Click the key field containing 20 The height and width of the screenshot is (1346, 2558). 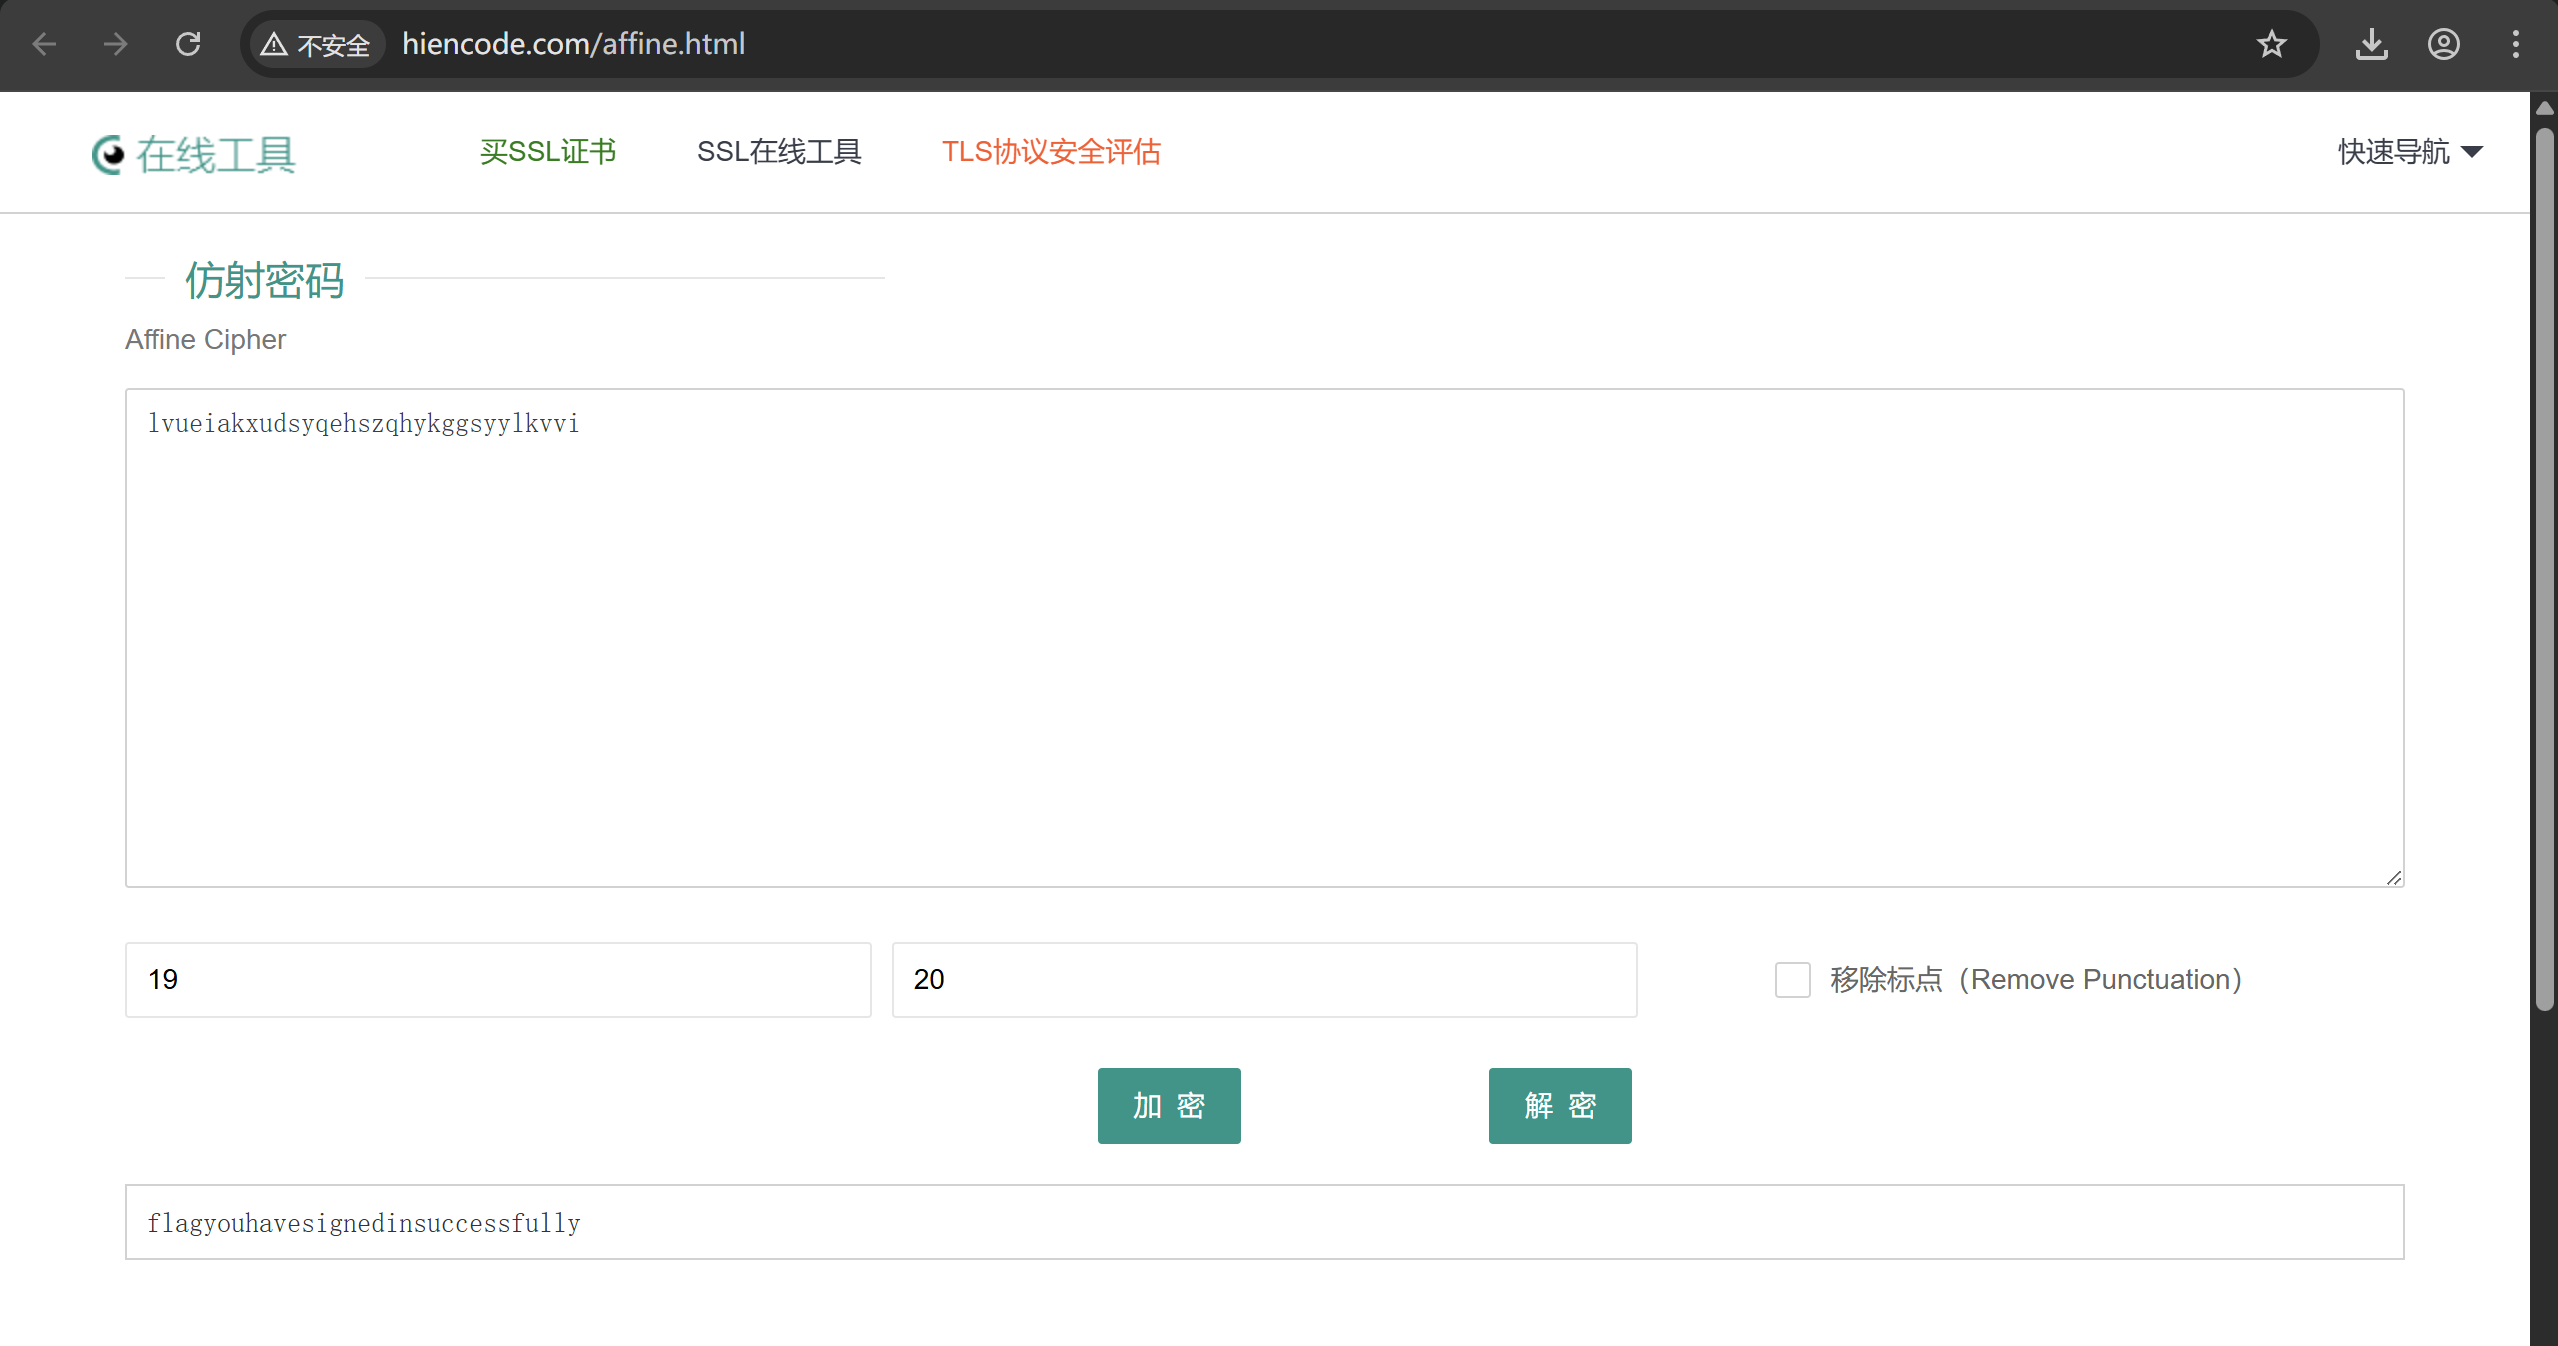pyautogui.click(x=1264, y=980)
